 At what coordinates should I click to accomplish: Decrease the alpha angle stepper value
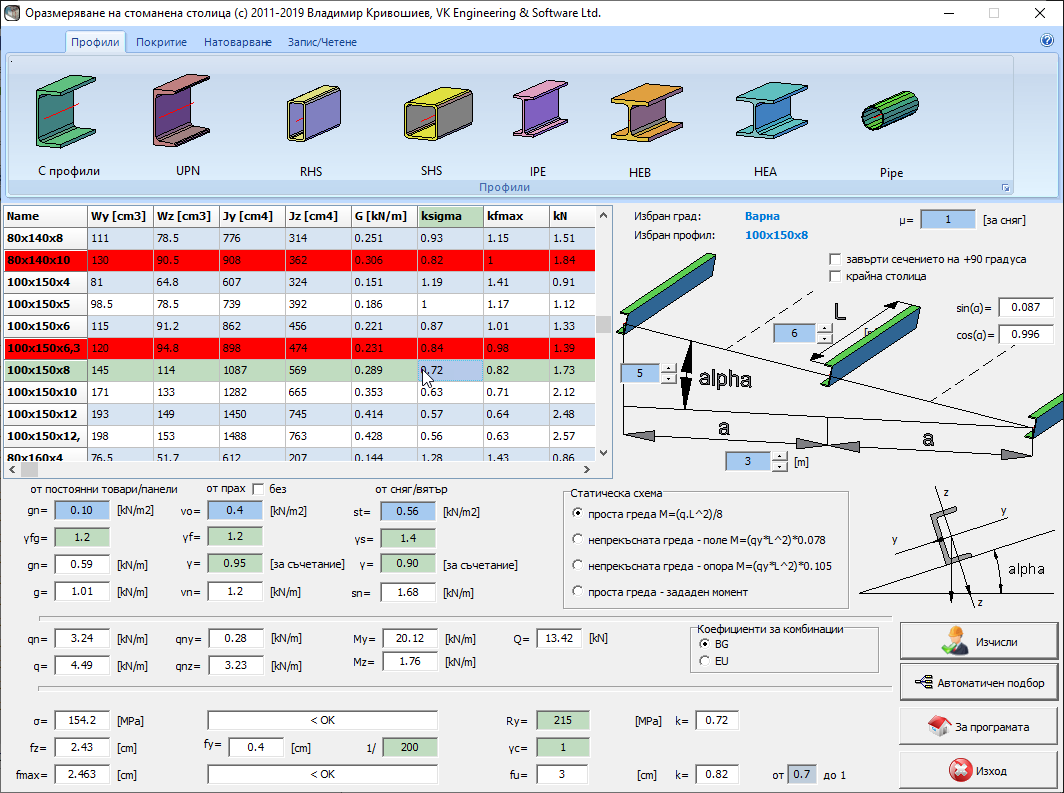tap(669, 380)
